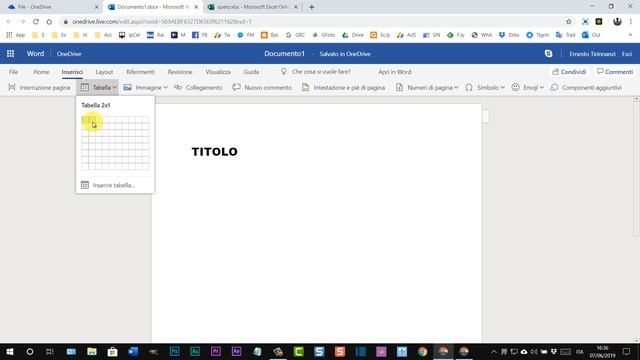Click the Collegamento link button
The height and width of the screenshot is (360, 640).
(198, 87)
